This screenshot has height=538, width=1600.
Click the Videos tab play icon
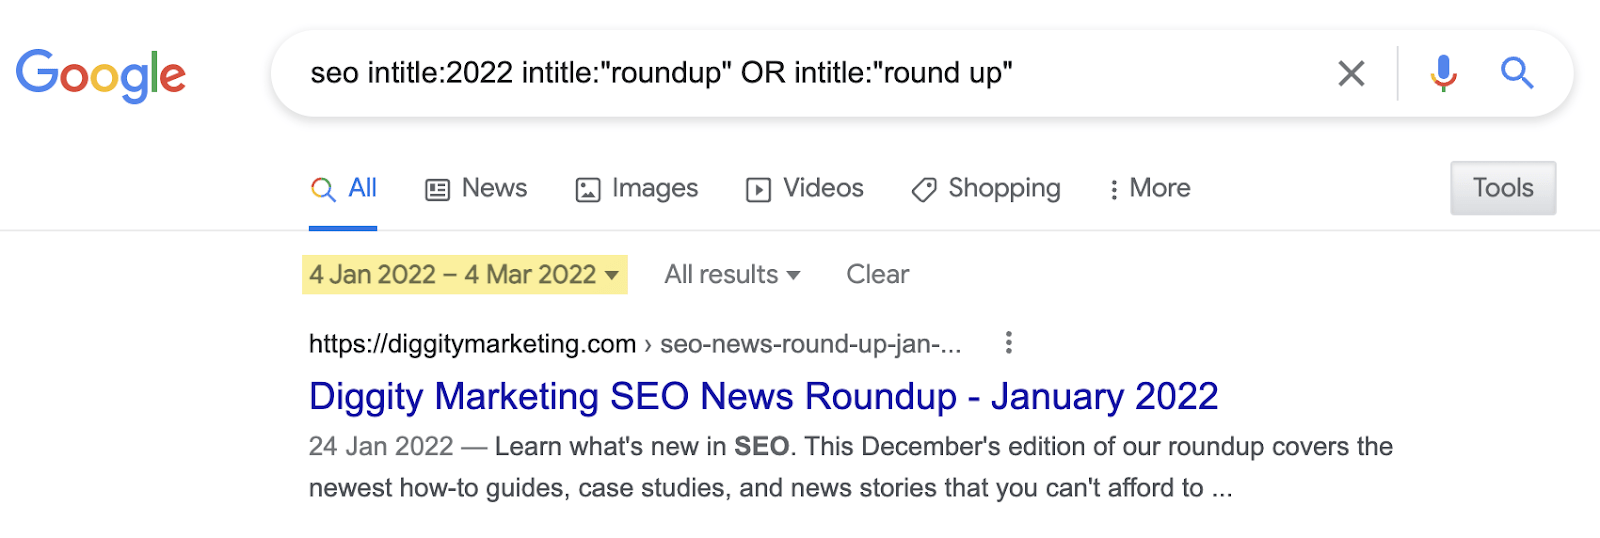(x=758, y=189)
